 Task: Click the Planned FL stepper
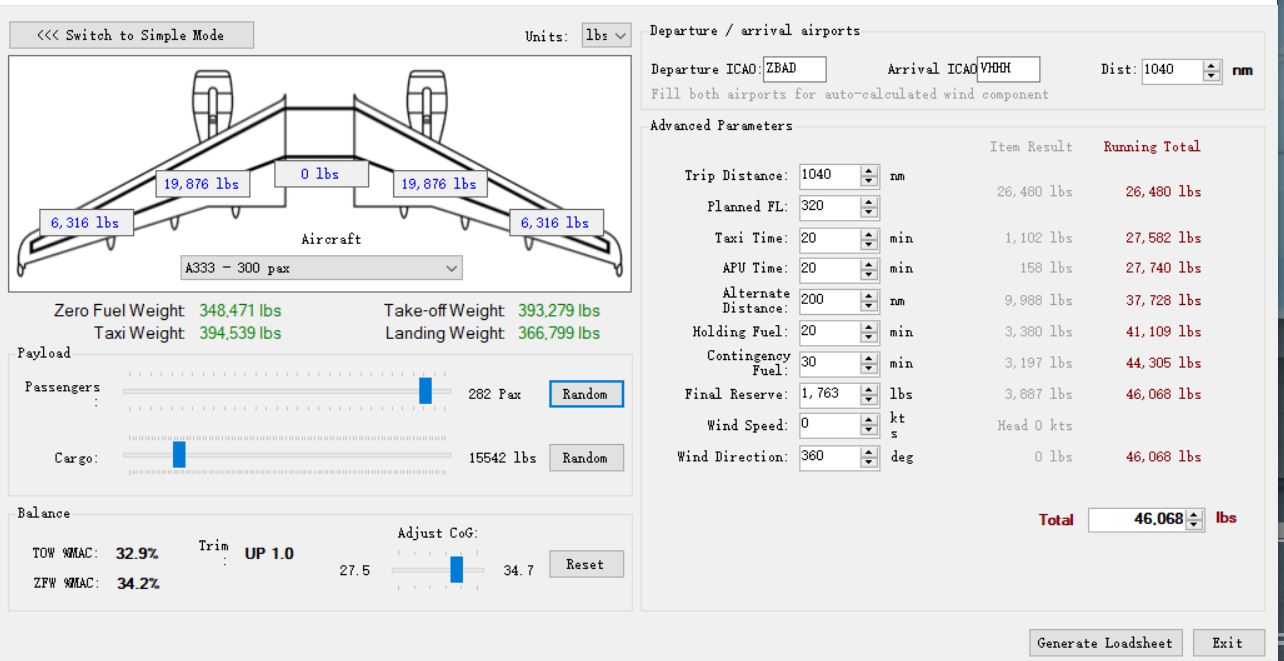pos(870,207)
